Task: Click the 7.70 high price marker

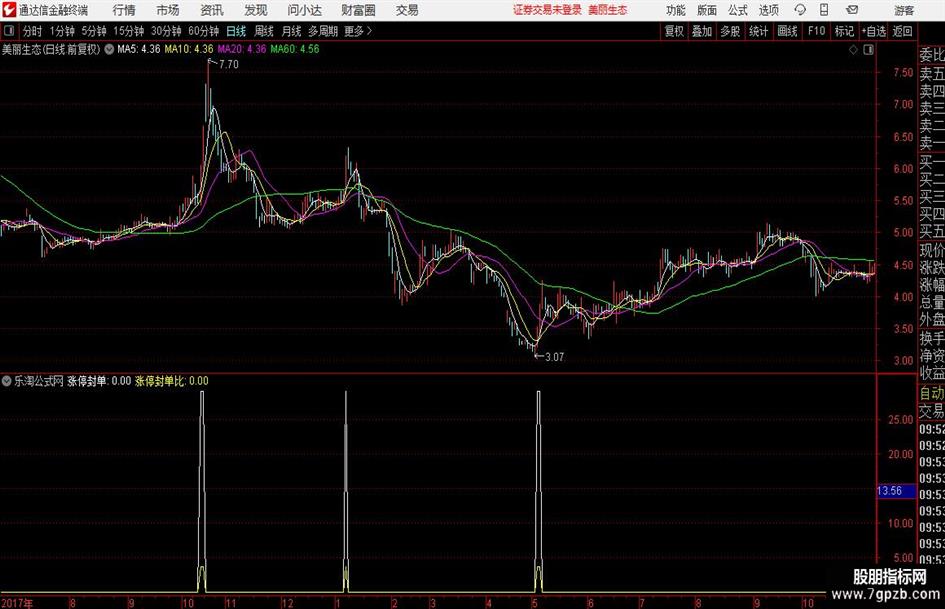Action: coord(228,65)
